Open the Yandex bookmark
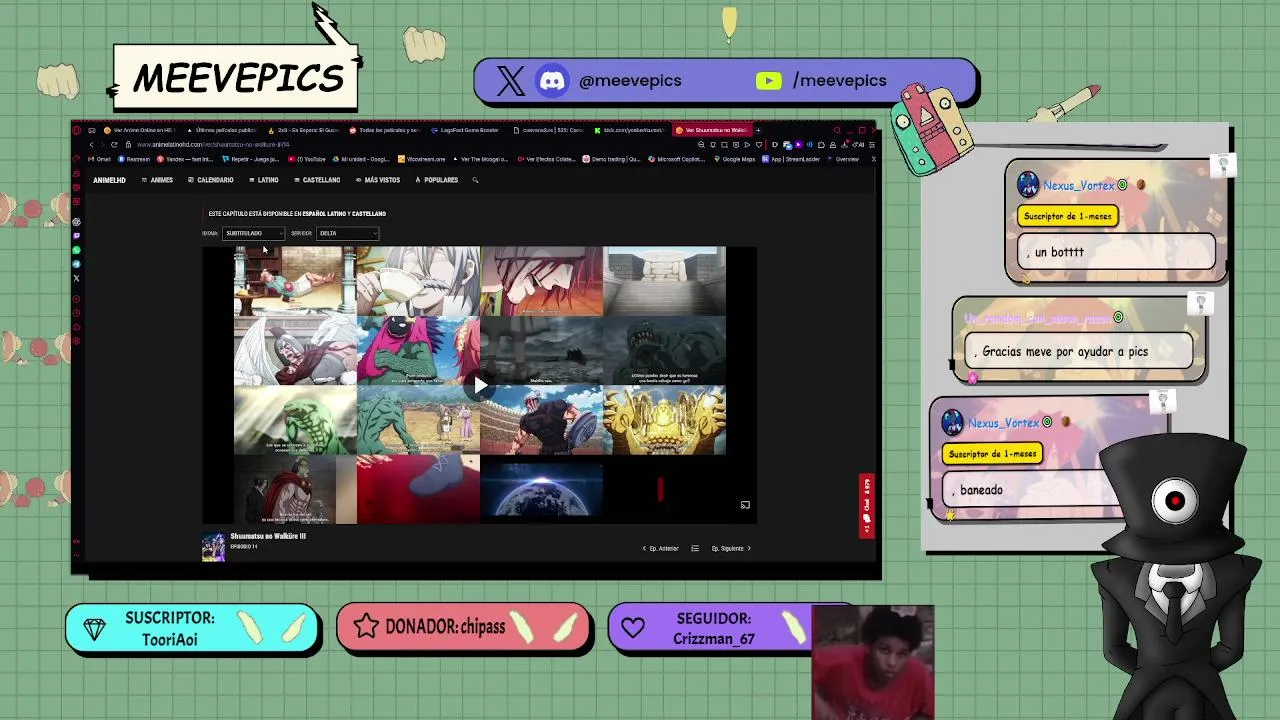Viewport: 1280px width, 720px height. point(185,159)
